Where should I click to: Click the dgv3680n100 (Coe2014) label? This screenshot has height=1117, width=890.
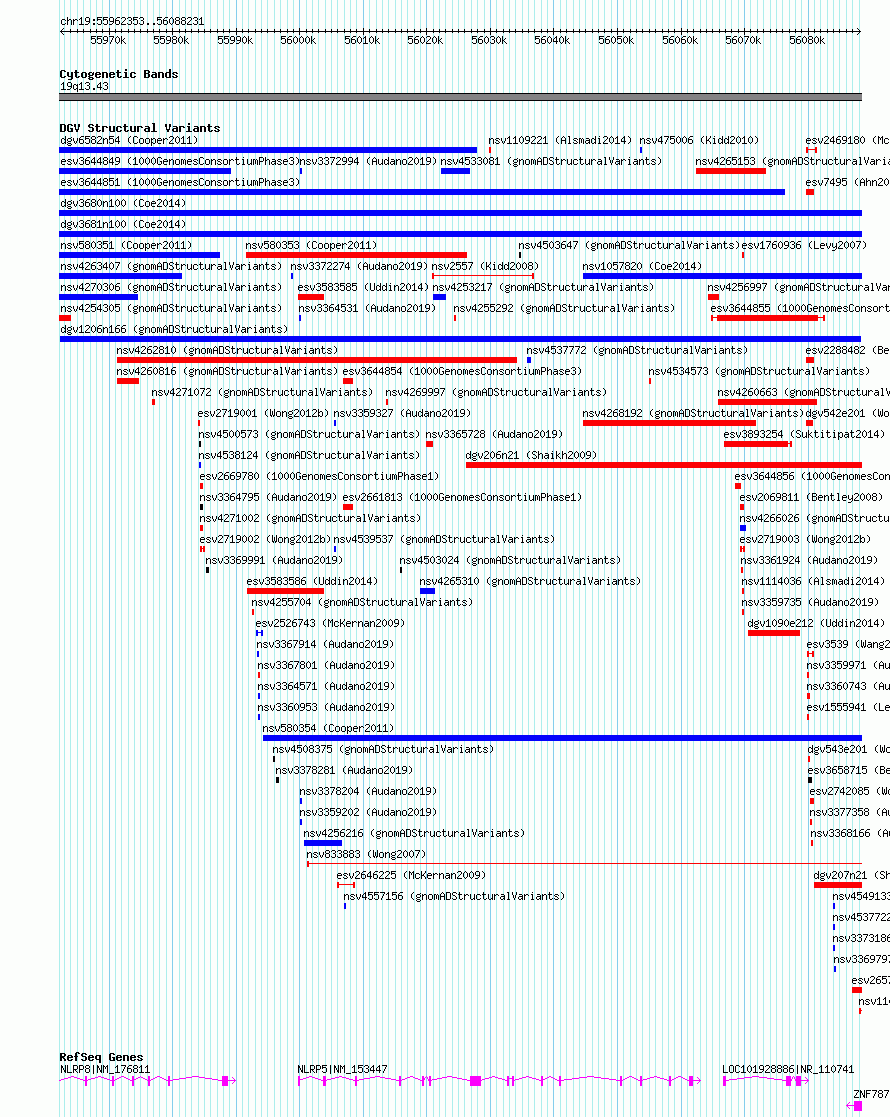point(123,203)
